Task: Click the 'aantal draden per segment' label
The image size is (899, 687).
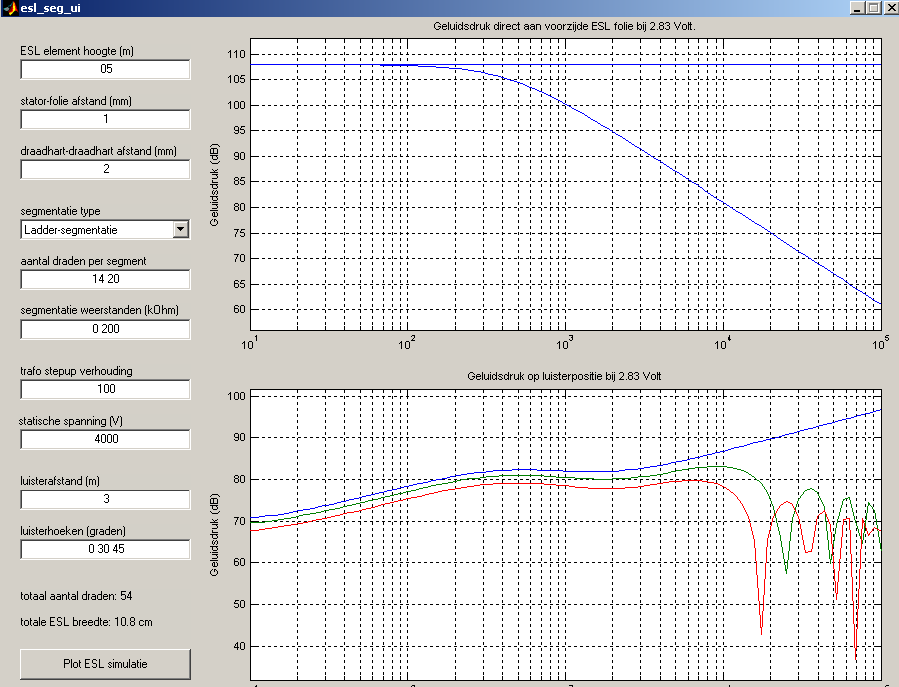Action: point(83,261)
